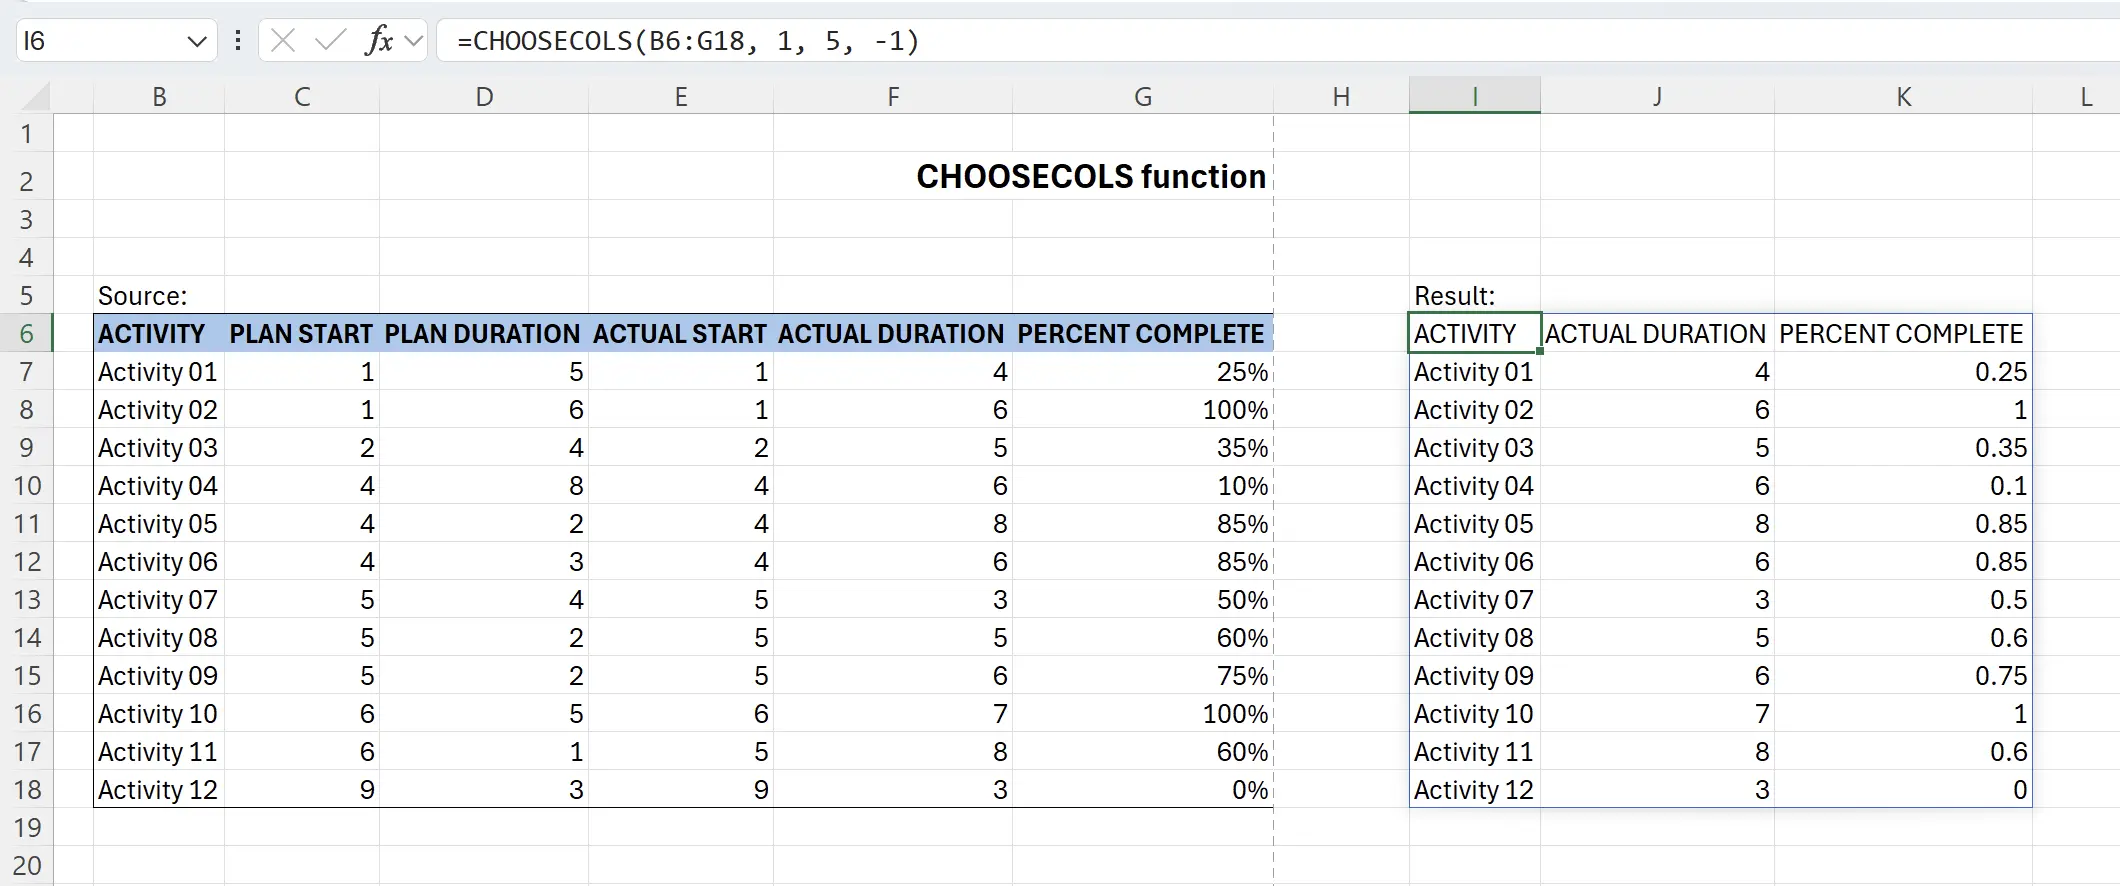Click actual duration 7 in source row 16

point(893,714)
